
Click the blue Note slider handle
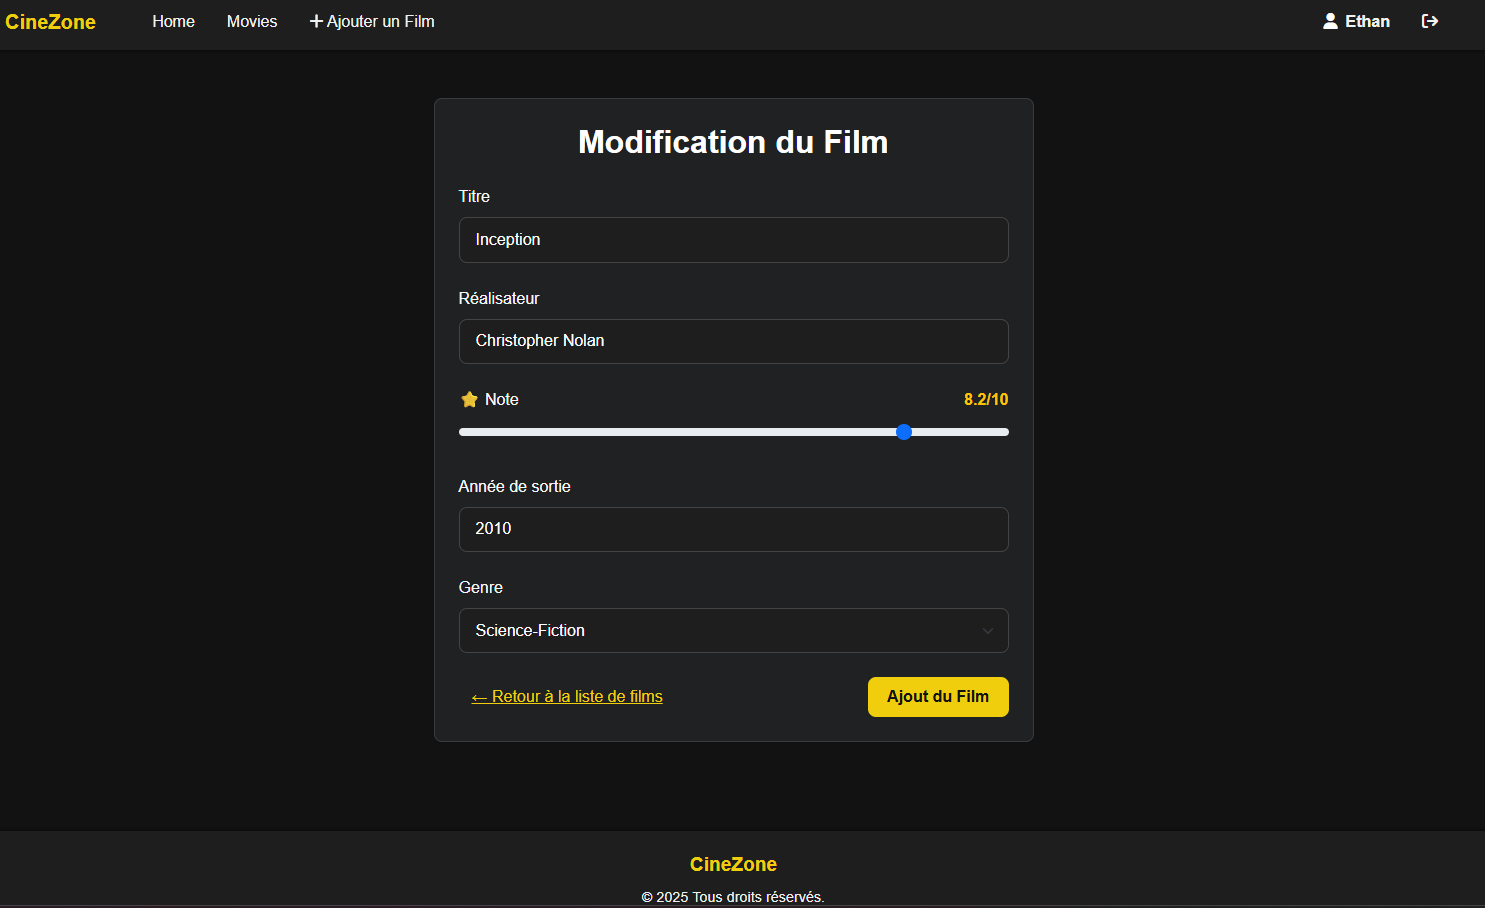(904, 432)
